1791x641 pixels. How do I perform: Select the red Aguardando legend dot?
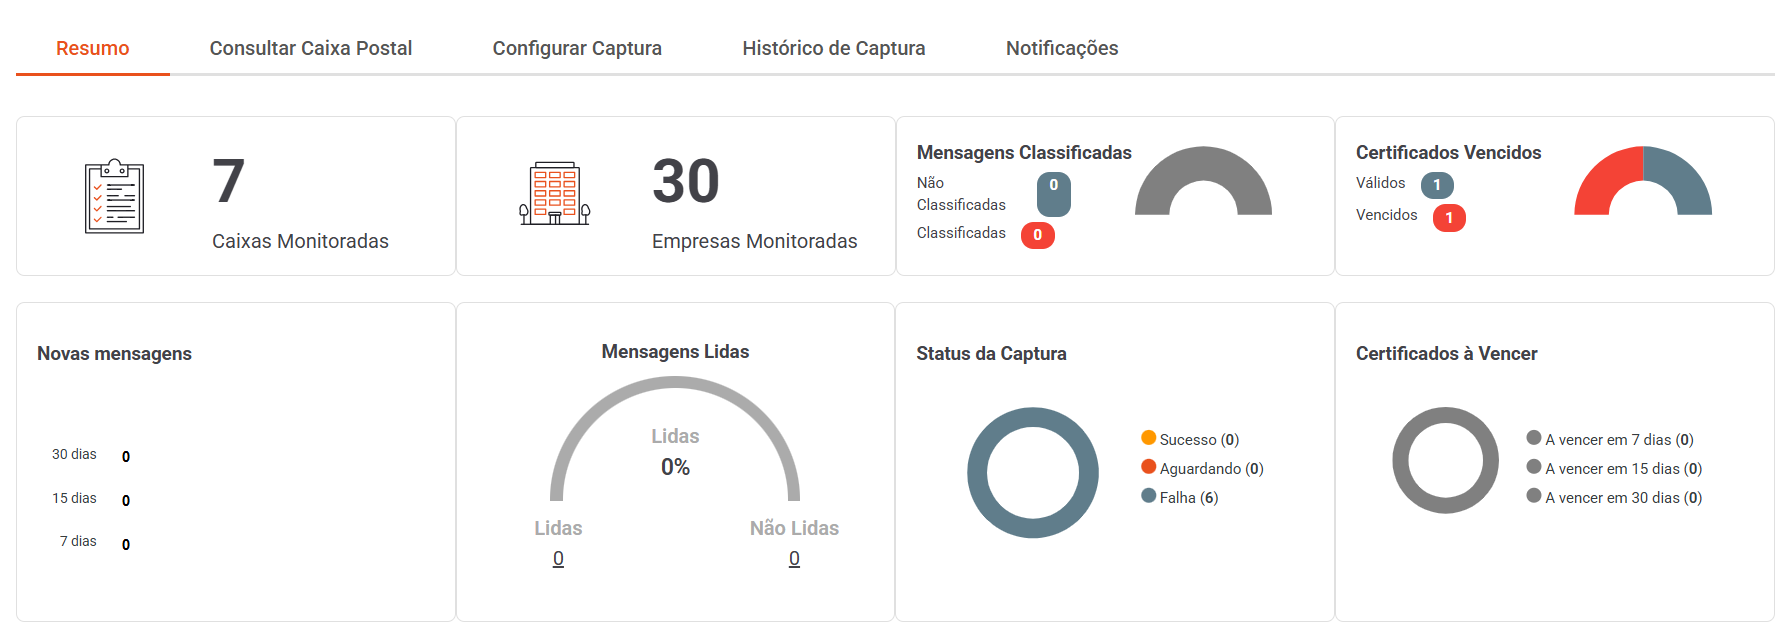[1149, 467]
